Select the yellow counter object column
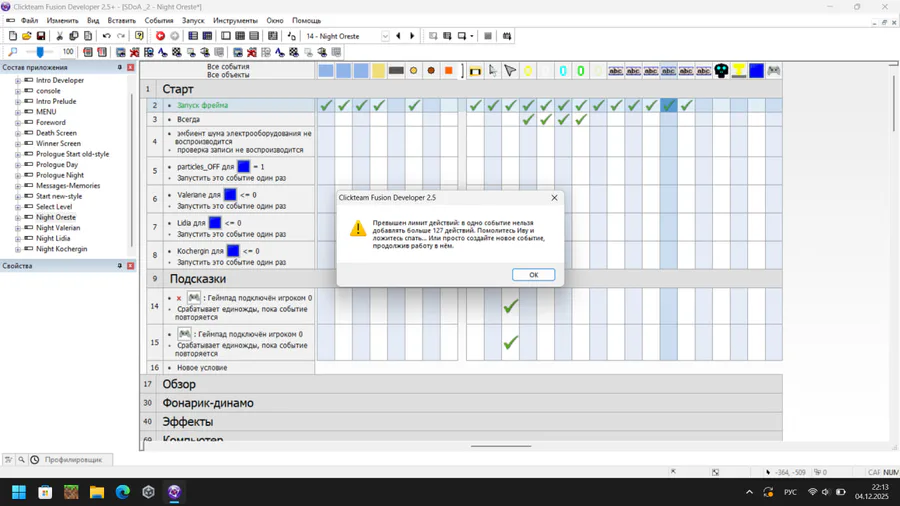Image resolution: width=900 pixels, height=506 pixels. pyautogui.click(x=528, y=71)
